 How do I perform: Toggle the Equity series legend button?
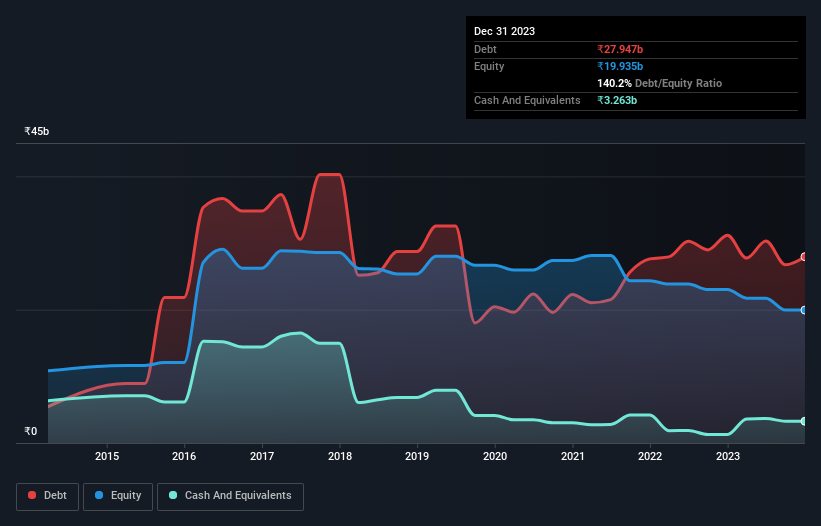[118, 496]
